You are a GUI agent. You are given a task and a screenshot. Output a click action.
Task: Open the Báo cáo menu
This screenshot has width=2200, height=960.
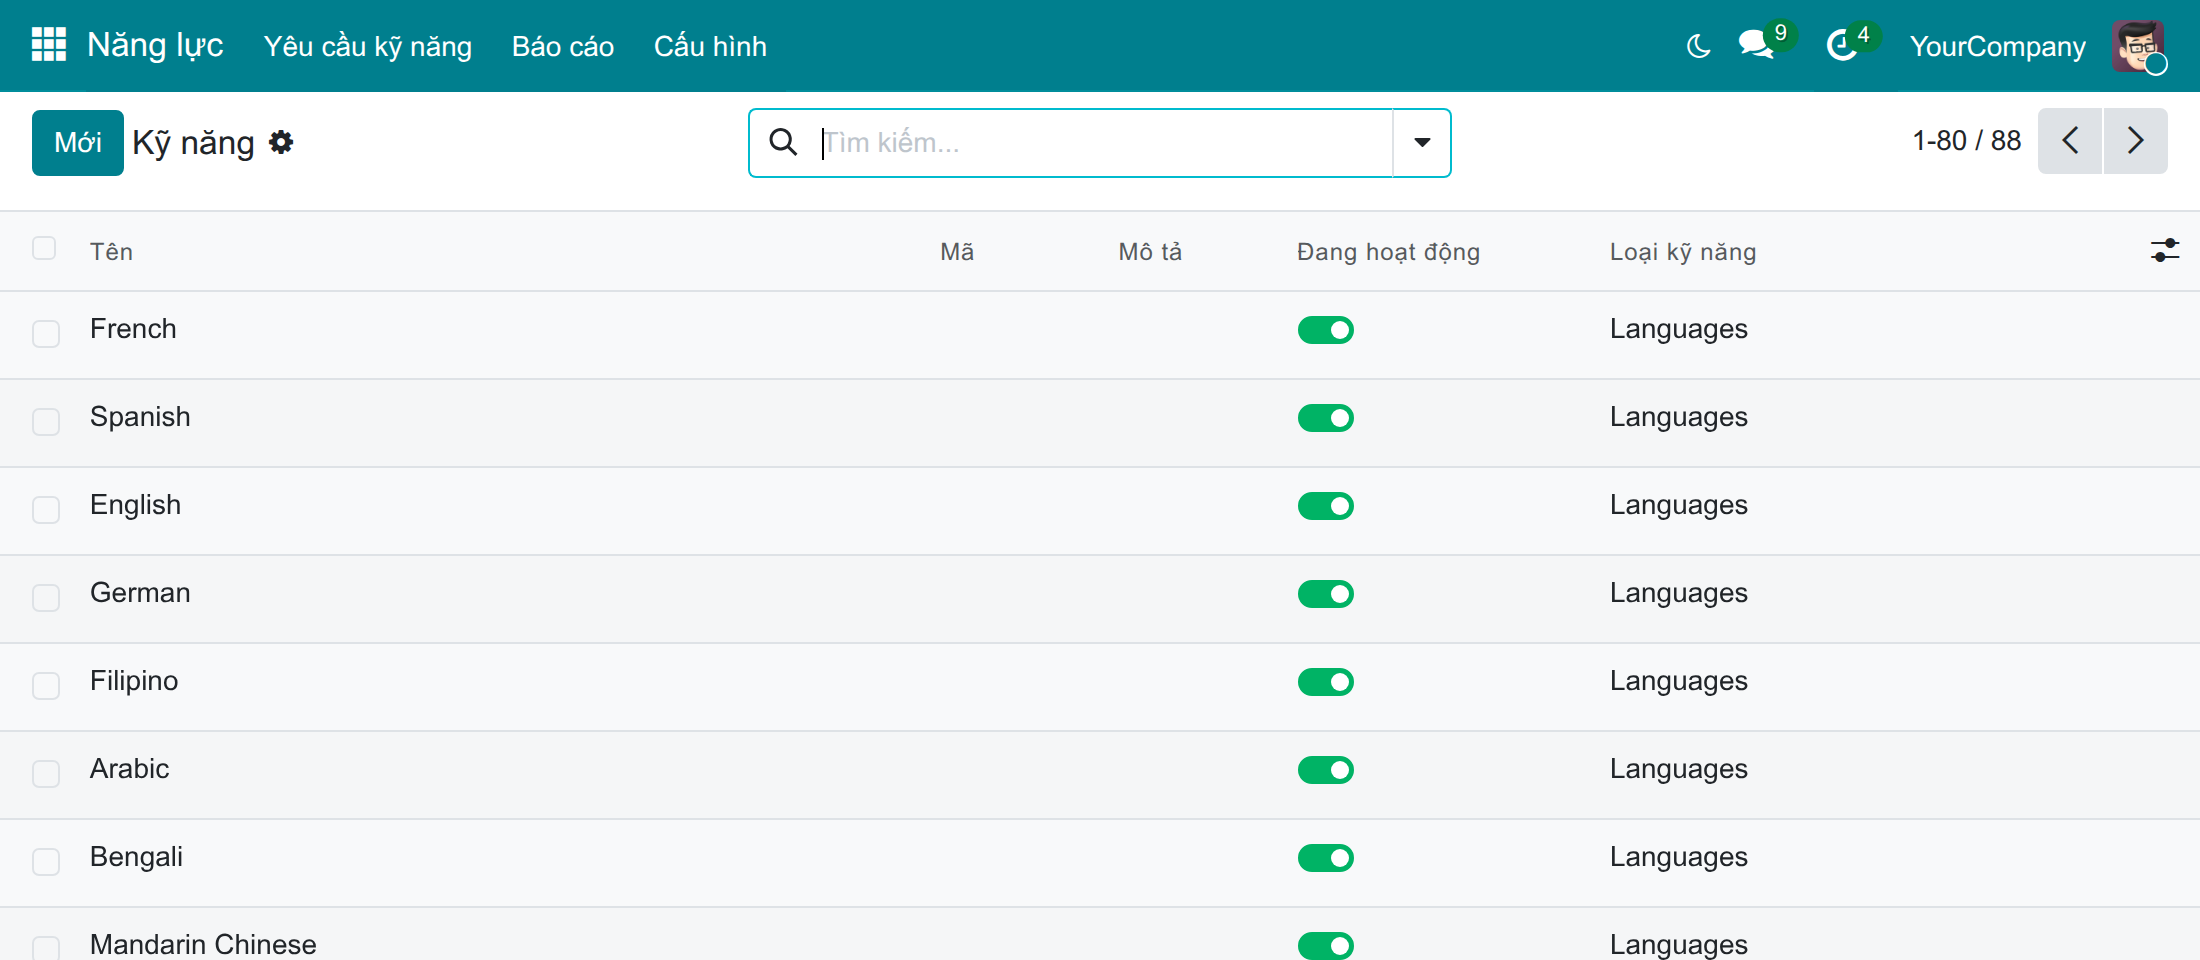coord(563,46)
